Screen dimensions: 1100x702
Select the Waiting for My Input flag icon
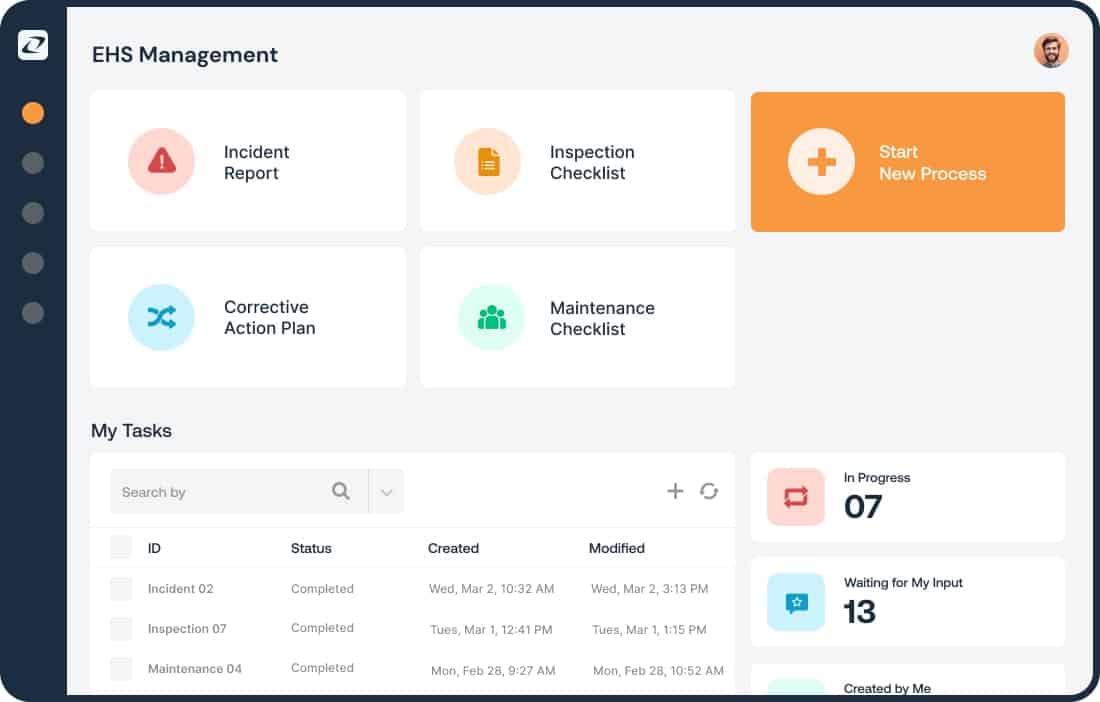795,602
